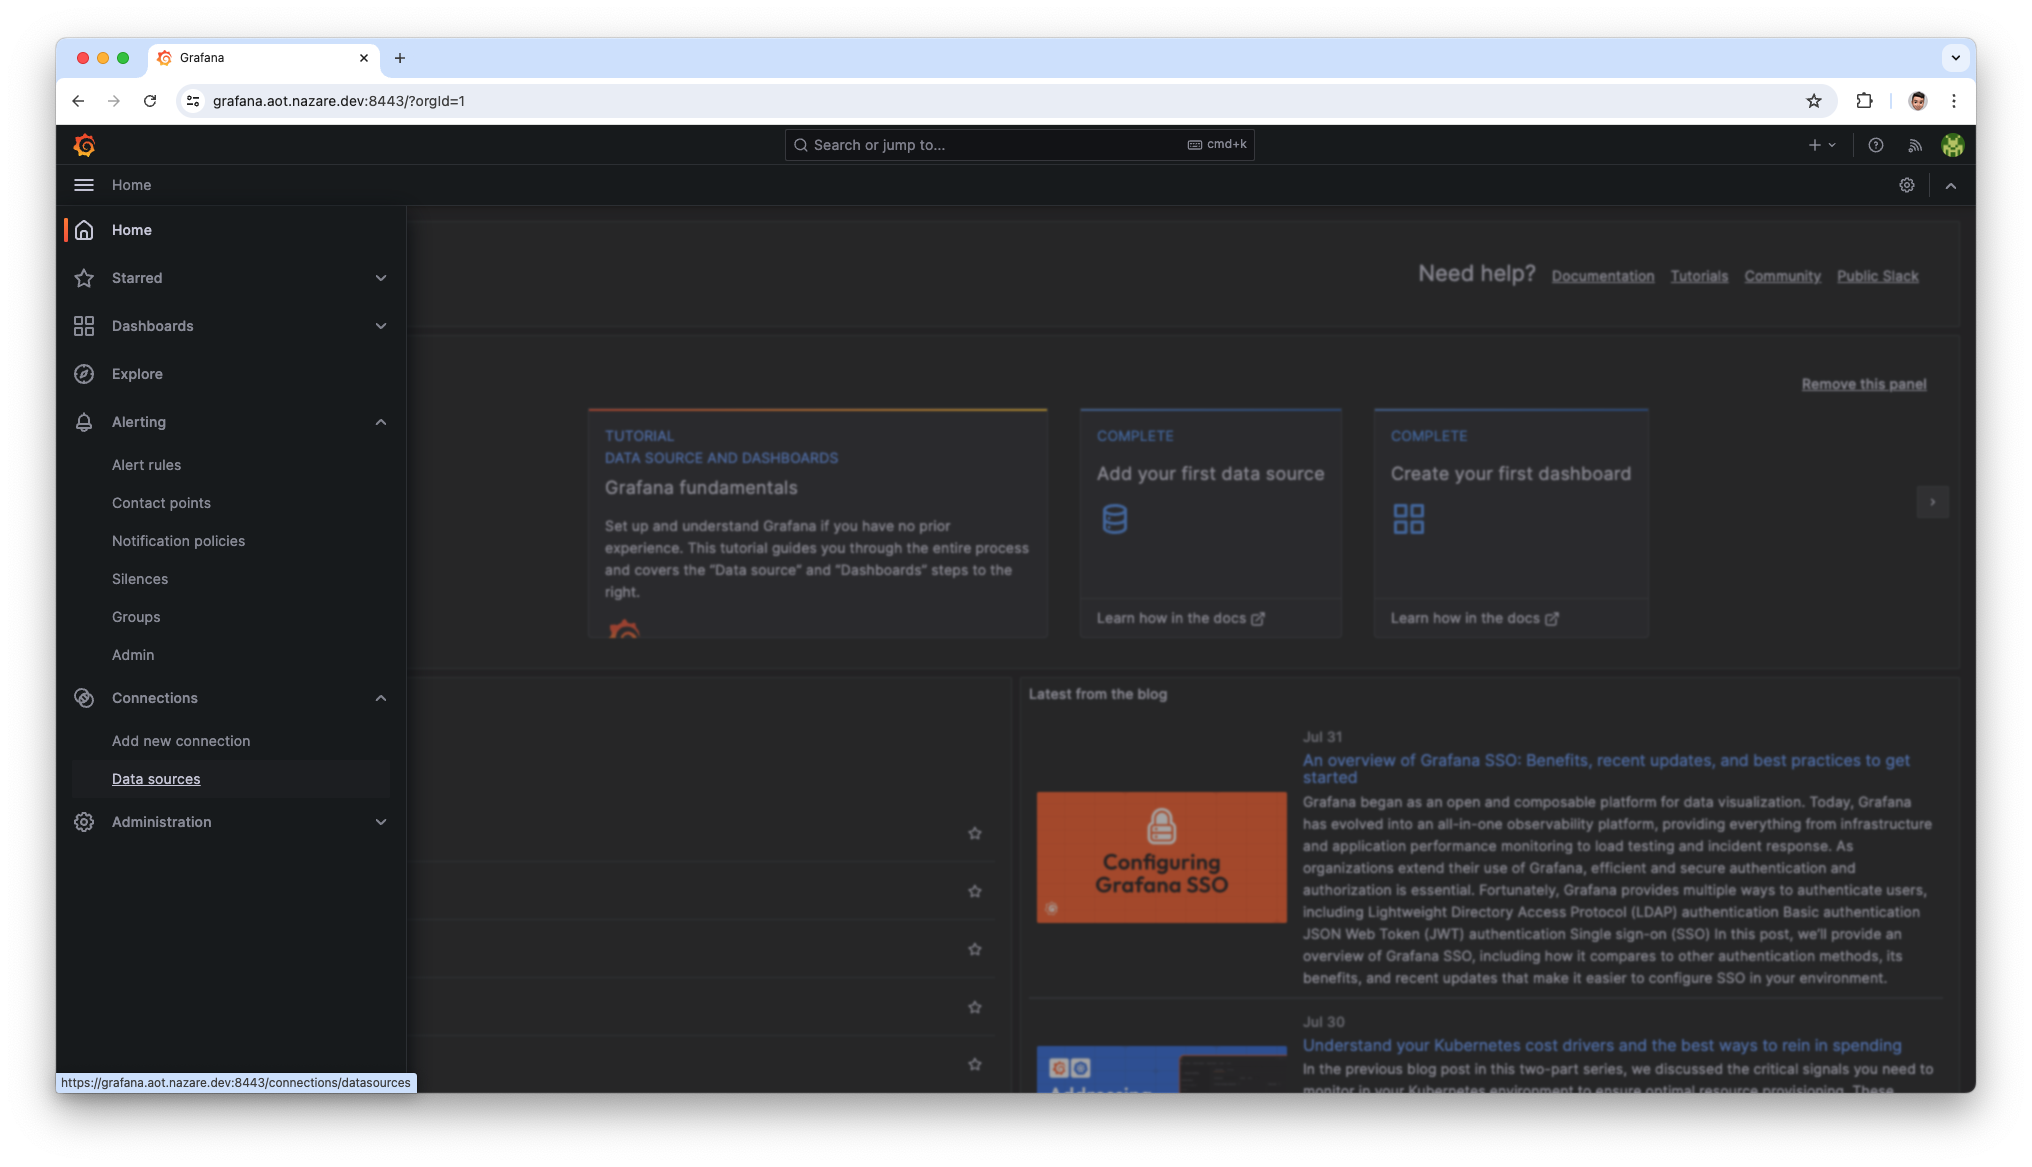Toggle the hamburger menu next to Home breadcrumb
Screen dimensions: 2032x1167
(x=84, y=185)
